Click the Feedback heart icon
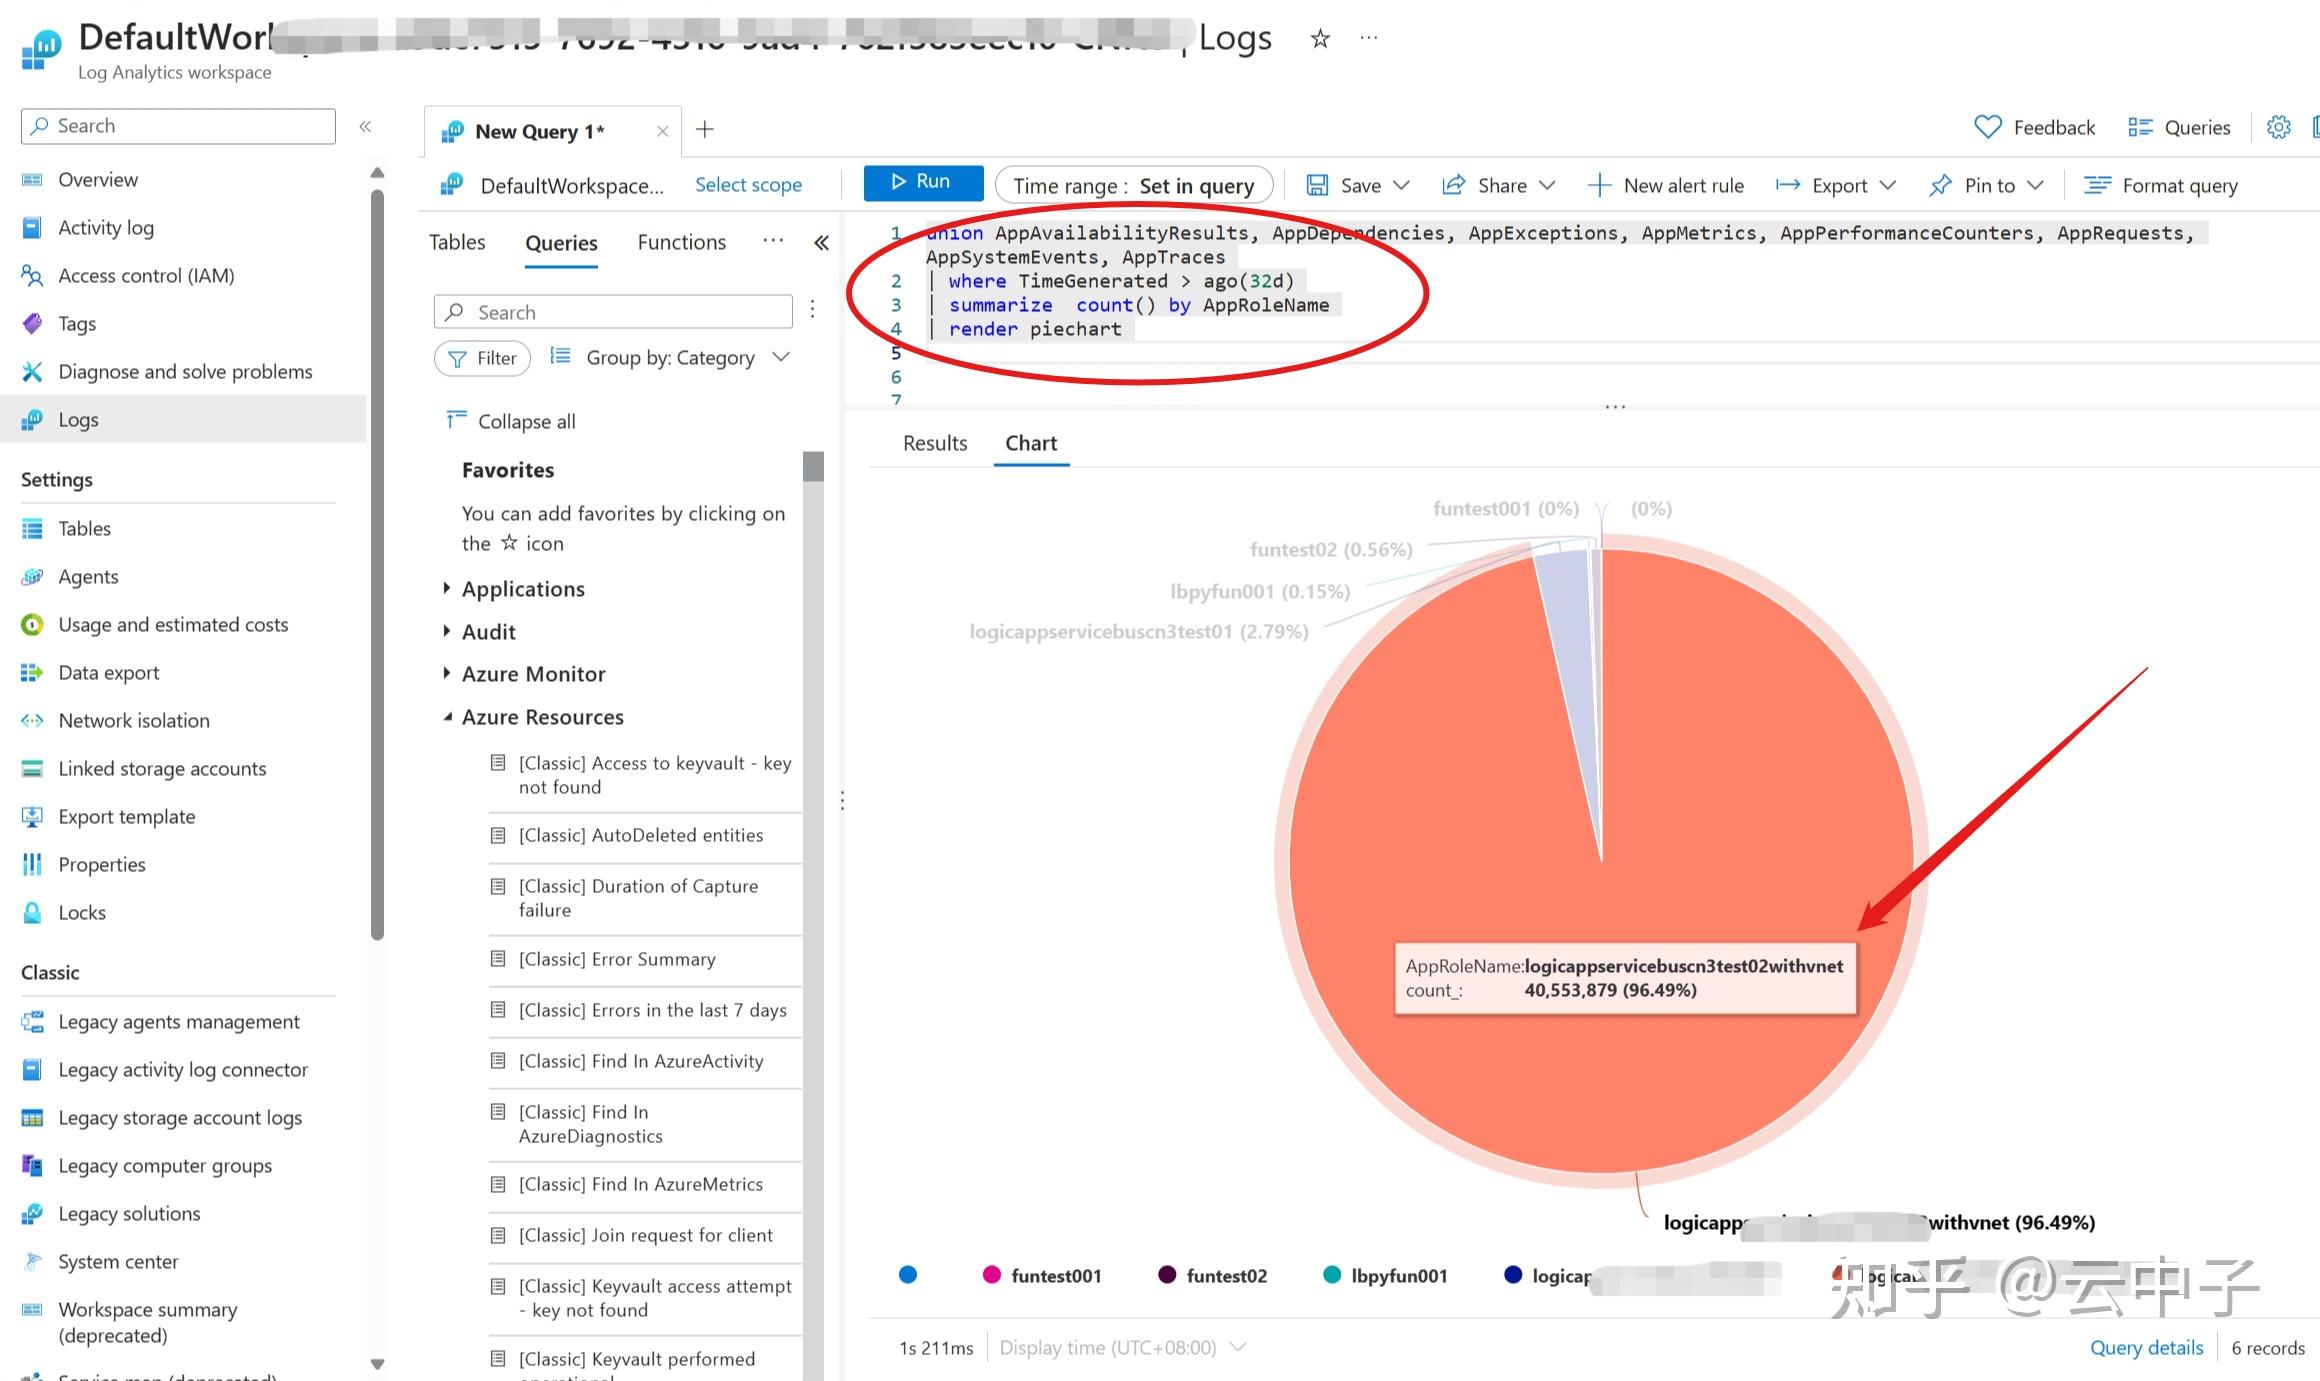This screenshot has width=2320, height=1381. pos(1988,127)
